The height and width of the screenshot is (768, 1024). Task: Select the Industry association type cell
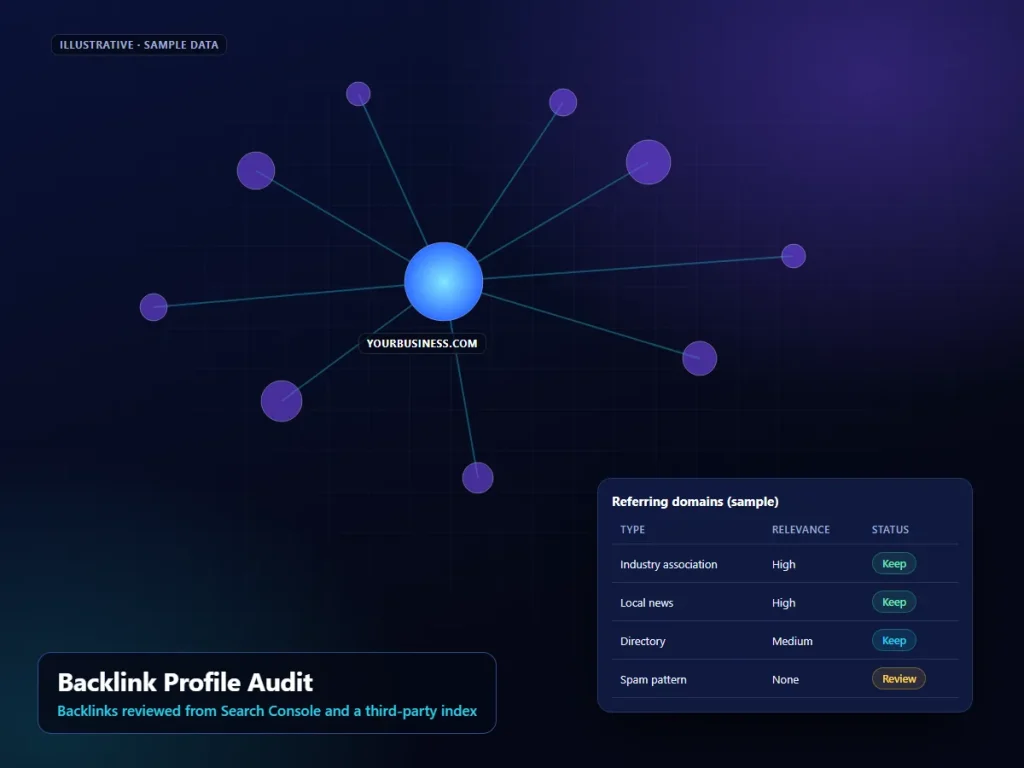point(668,564)
